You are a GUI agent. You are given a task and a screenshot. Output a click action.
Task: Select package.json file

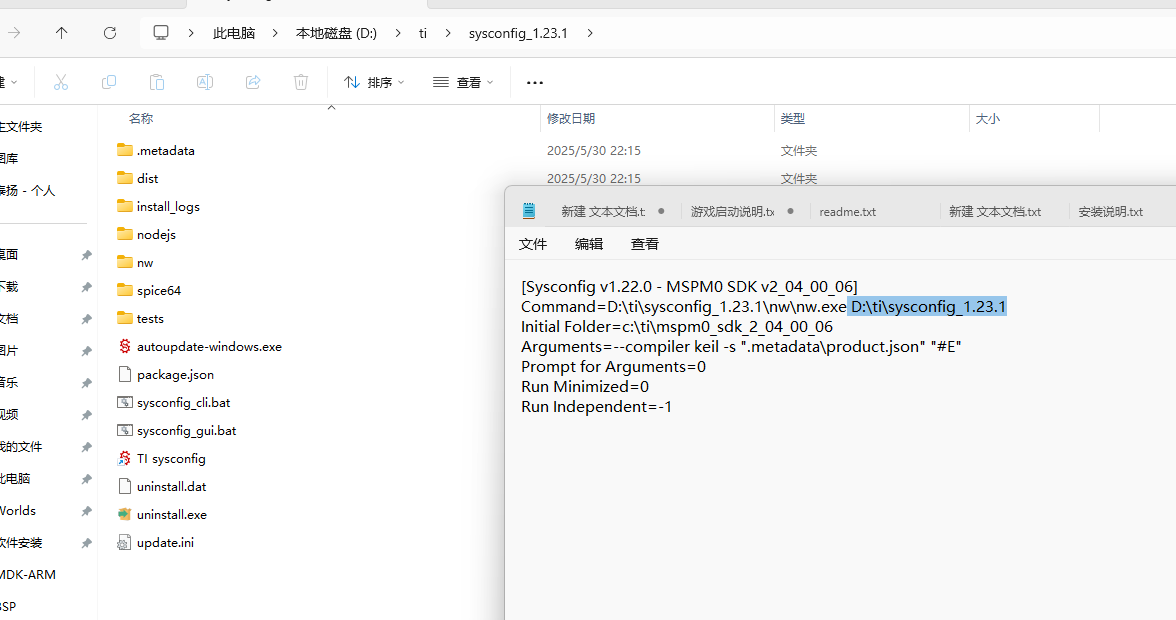click(x=166, y=374)
